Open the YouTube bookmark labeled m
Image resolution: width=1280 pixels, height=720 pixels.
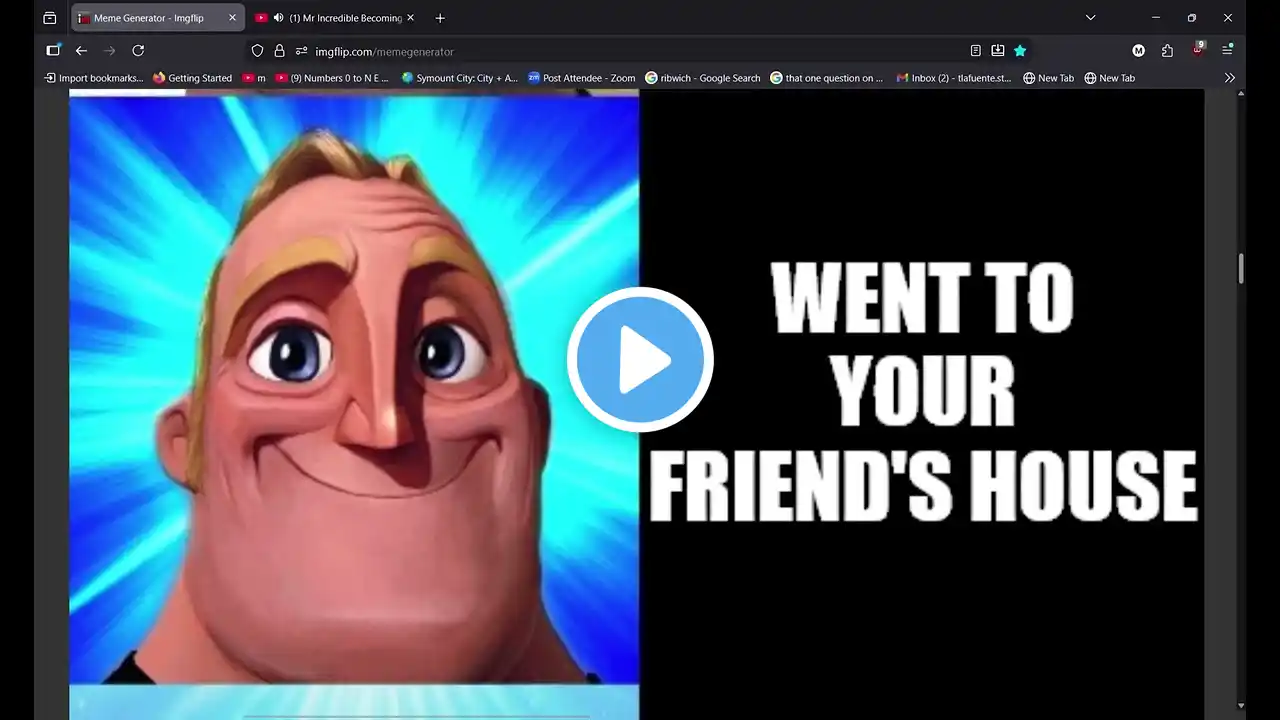254,78
